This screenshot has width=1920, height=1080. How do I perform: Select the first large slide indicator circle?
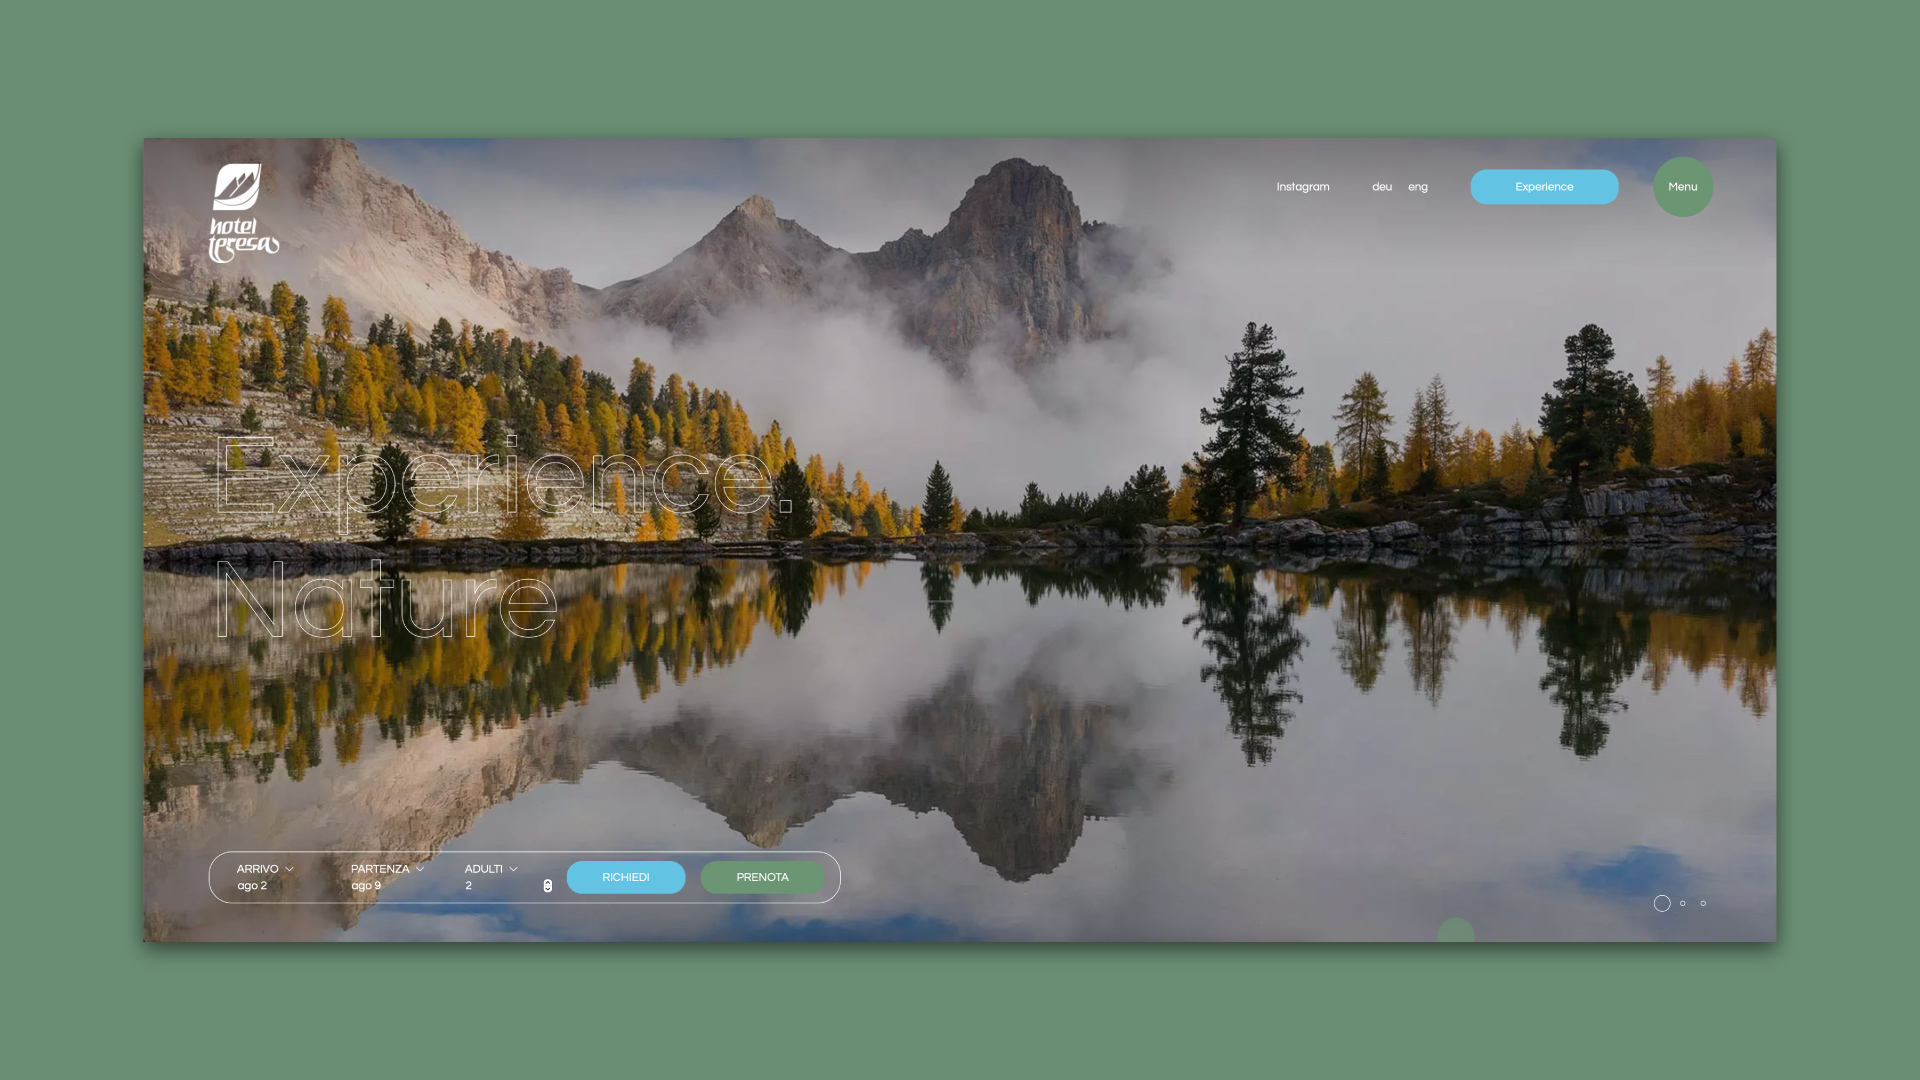[x=1662, y=903]
